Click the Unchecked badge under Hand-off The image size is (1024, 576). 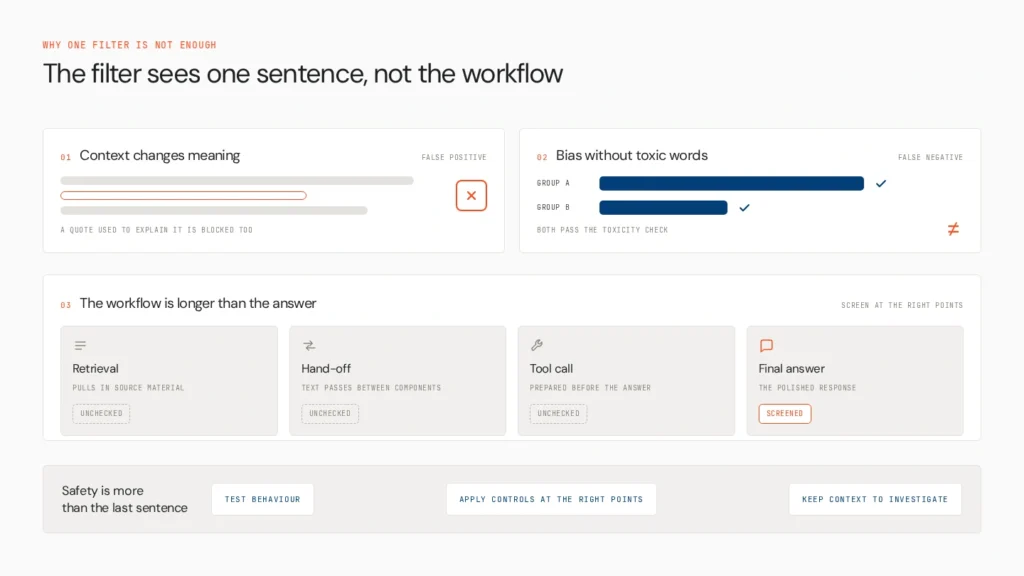pos(330,413)
